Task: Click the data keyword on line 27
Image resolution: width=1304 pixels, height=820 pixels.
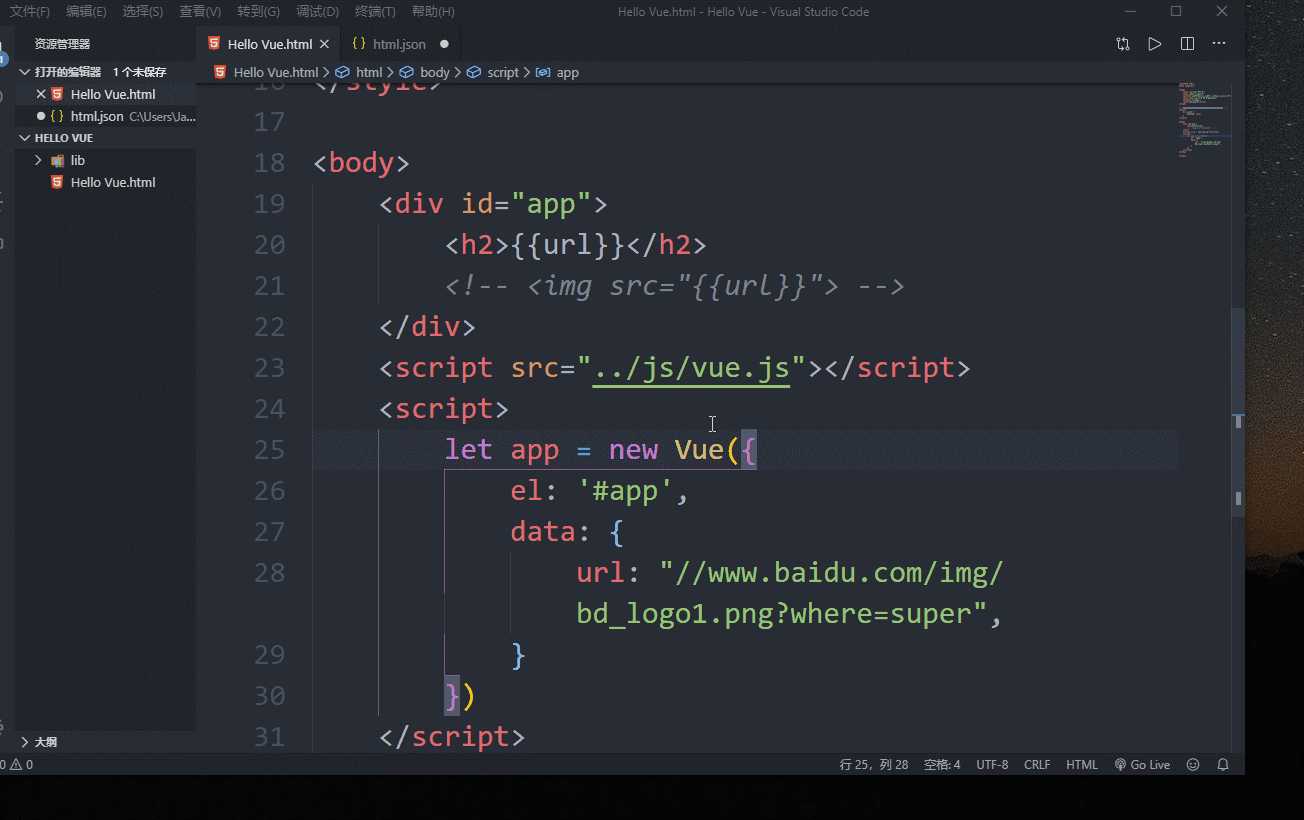Action: pos(543,532)
